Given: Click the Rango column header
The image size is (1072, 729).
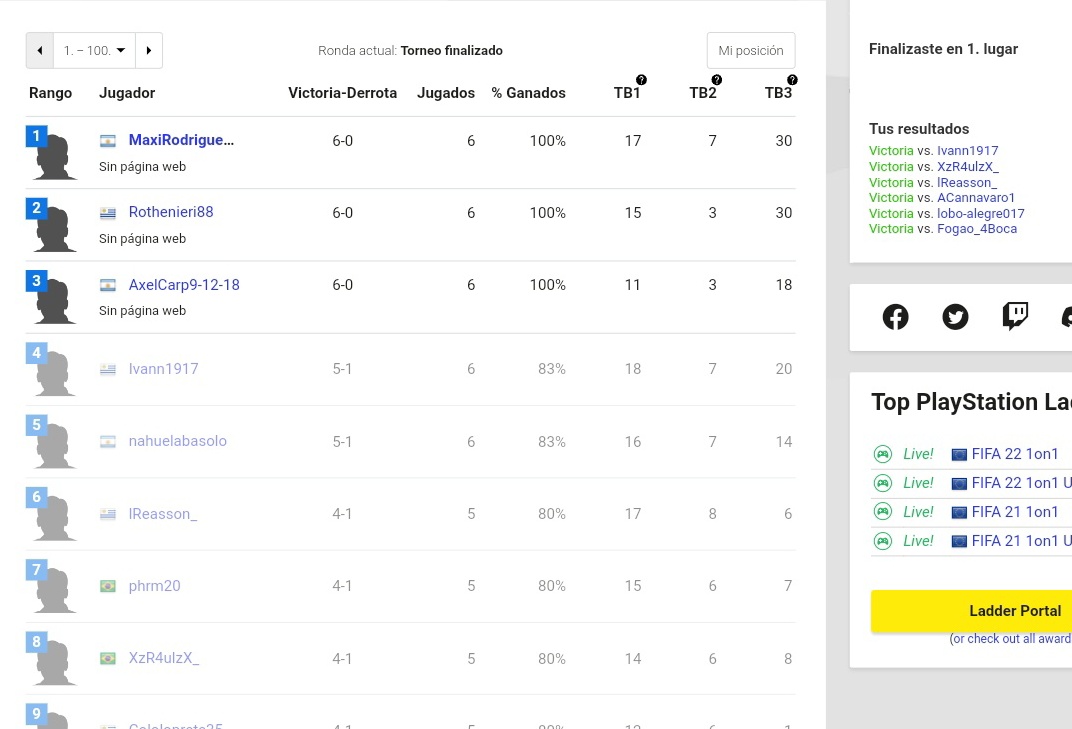Looking at the screenshot, I should pos(51,93).
